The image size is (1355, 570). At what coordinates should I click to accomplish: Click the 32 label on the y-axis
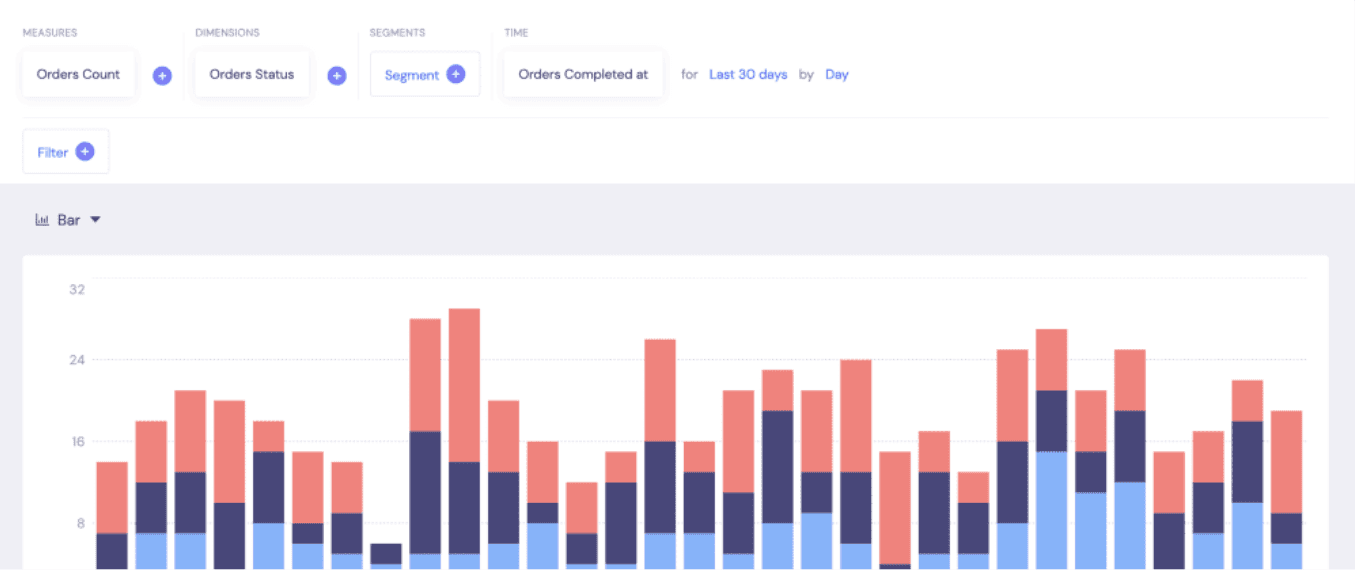point(76,290)
